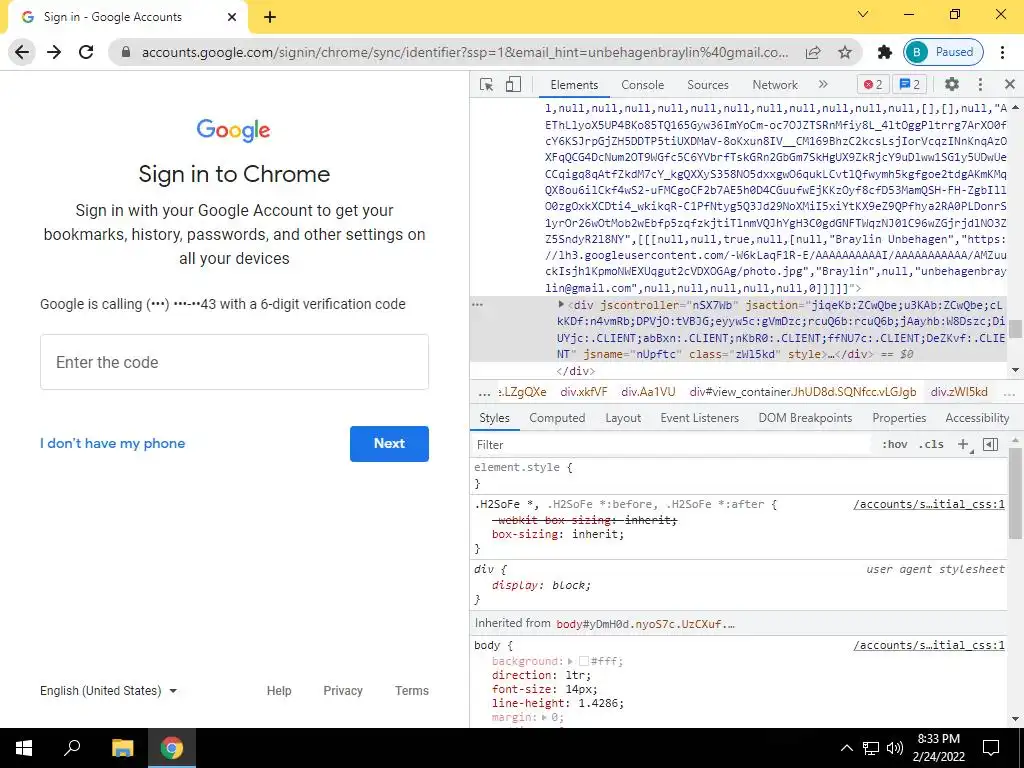Open the Windows Start menu
This screenshot has width=1024, height=768.
click(x=24, y=748)
